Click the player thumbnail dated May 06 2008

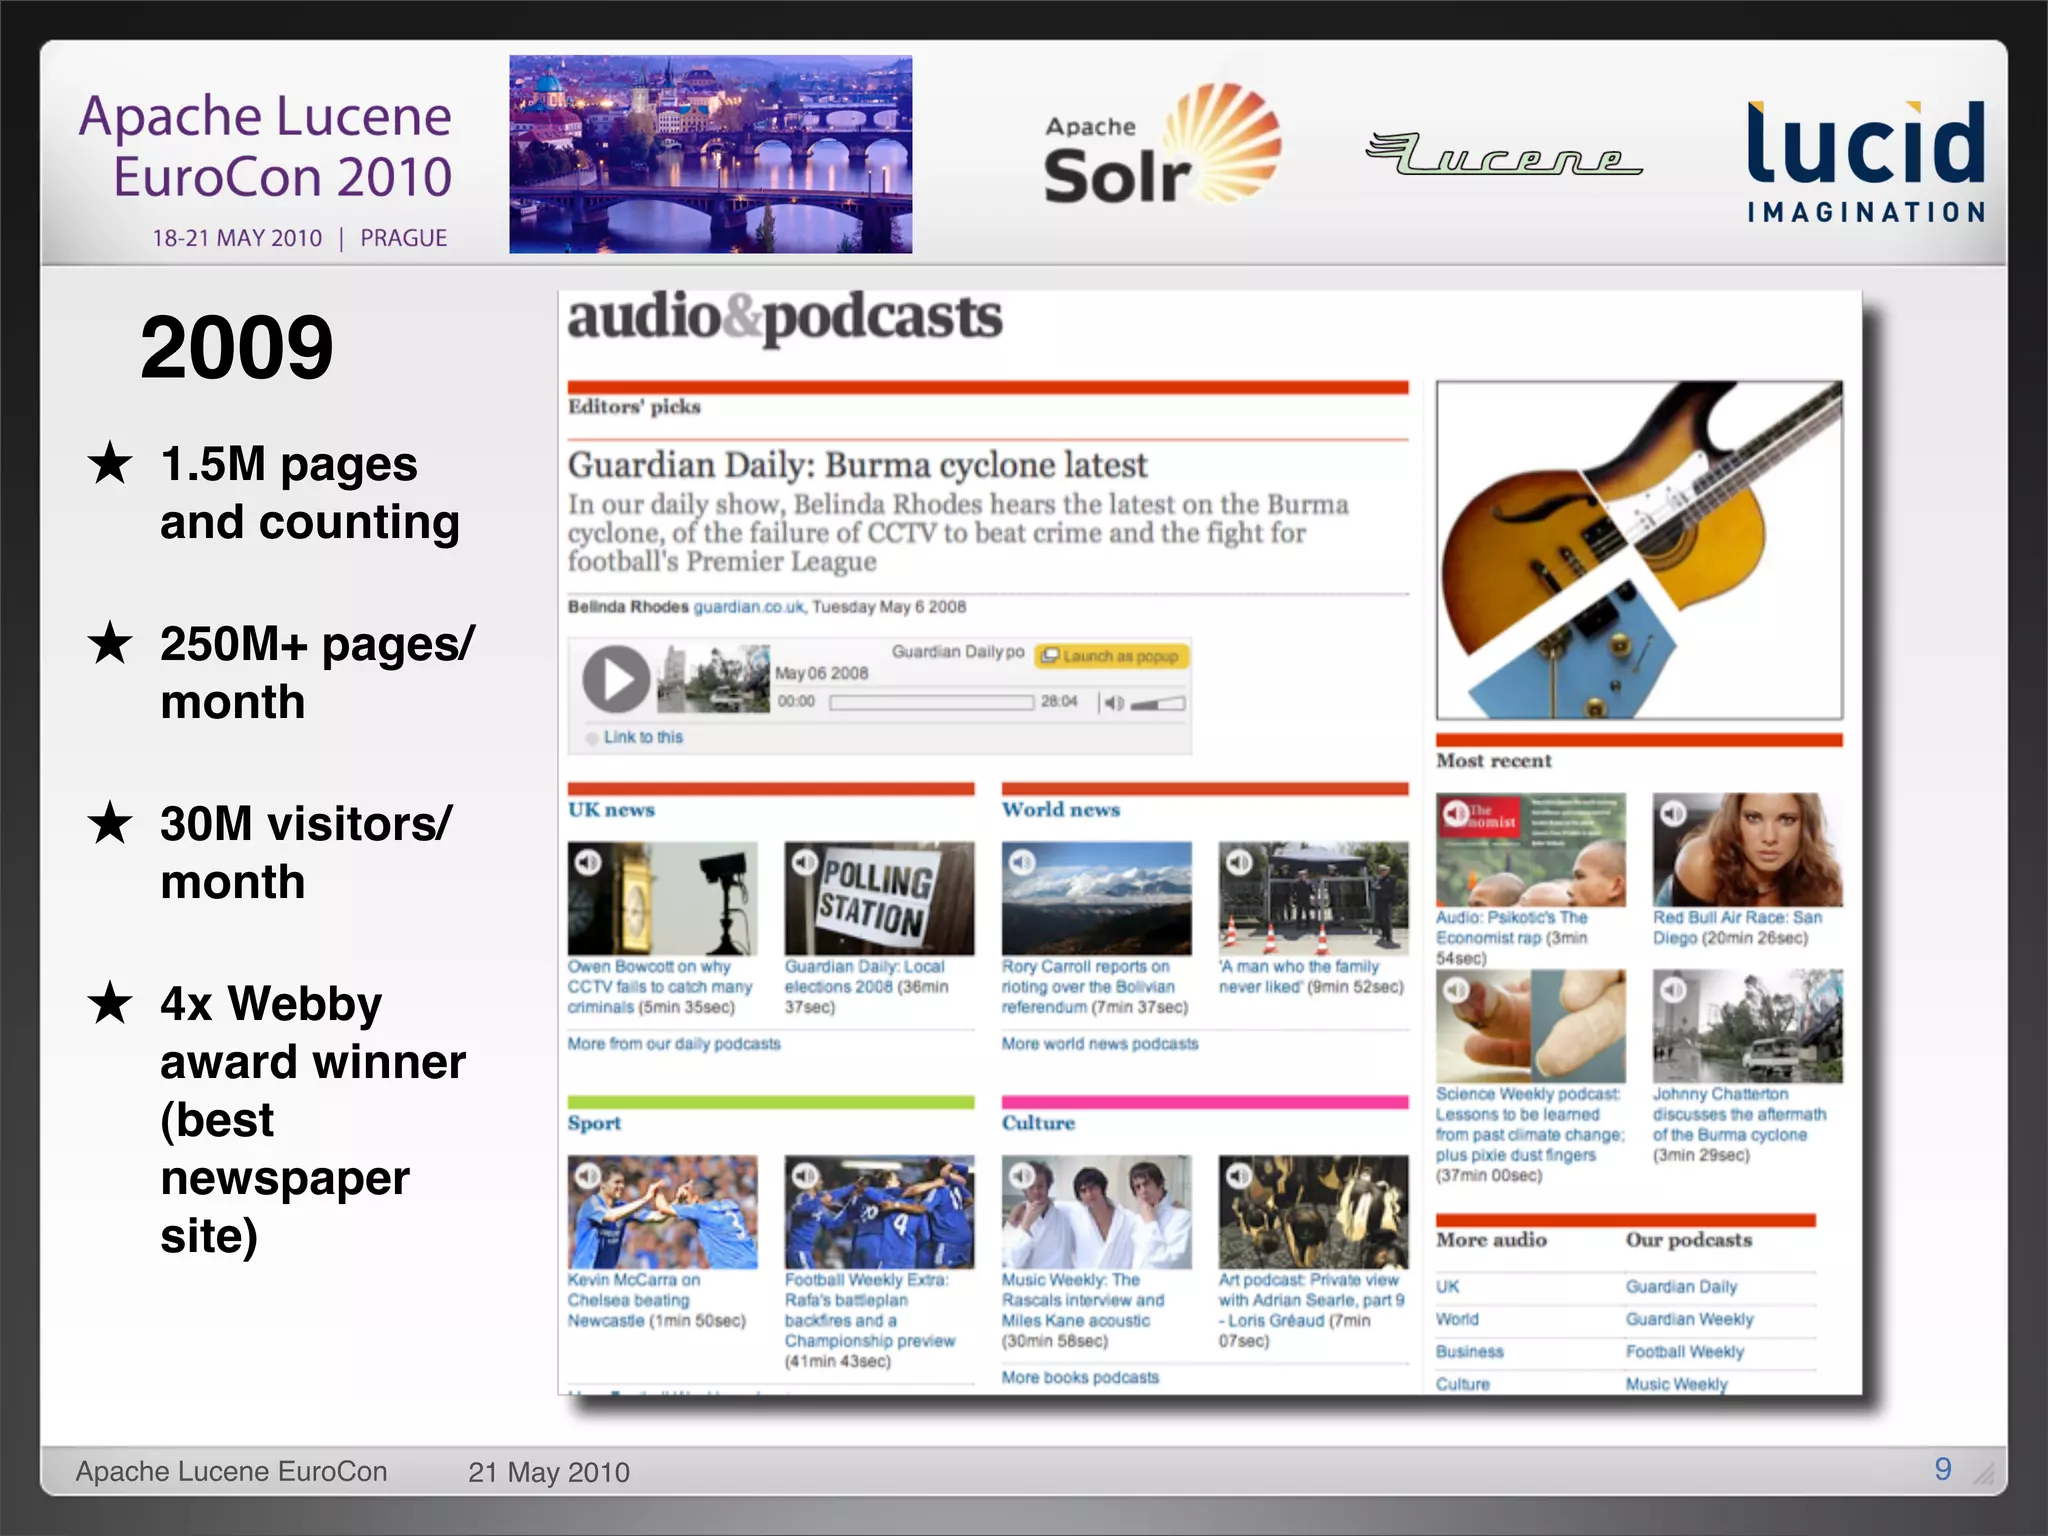(x=713, y=679)
